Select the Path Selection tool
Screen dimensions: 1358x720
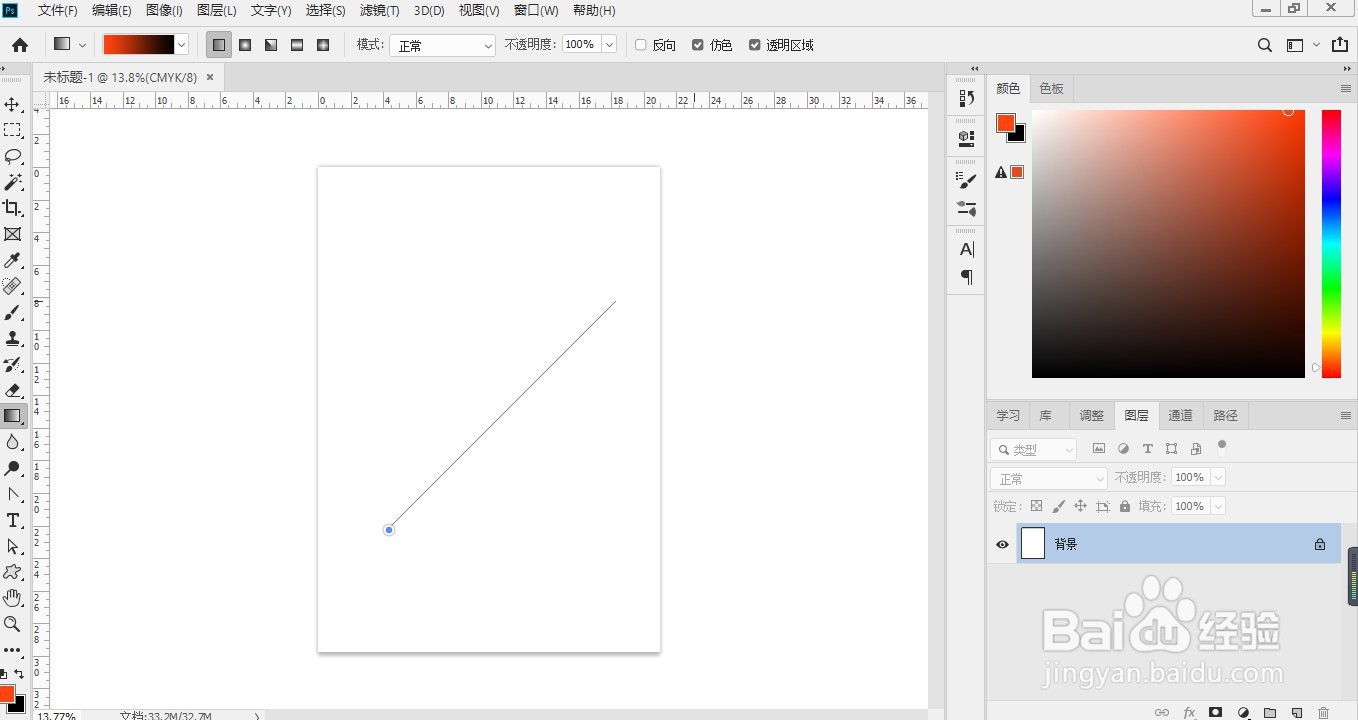(13, 546)
